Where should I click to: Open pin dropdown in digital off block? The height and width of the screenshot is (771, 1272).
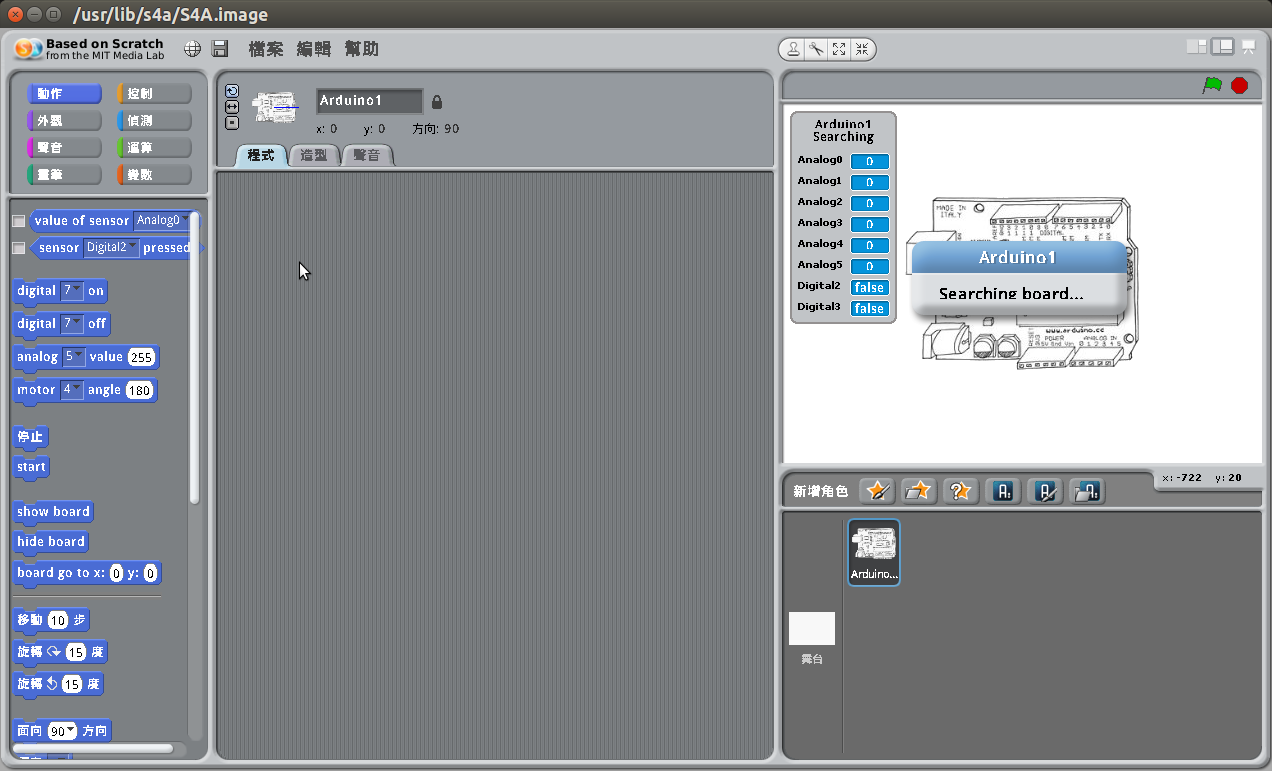tap(72, 324)
